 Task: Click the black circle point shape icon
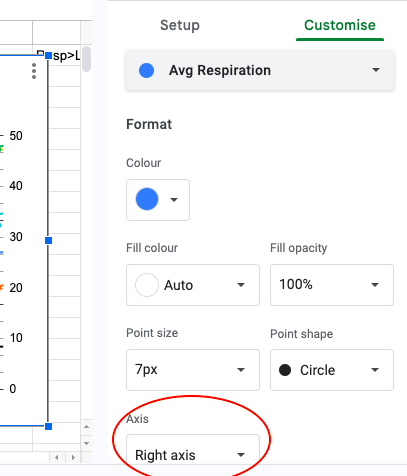[x=285, y=370]
